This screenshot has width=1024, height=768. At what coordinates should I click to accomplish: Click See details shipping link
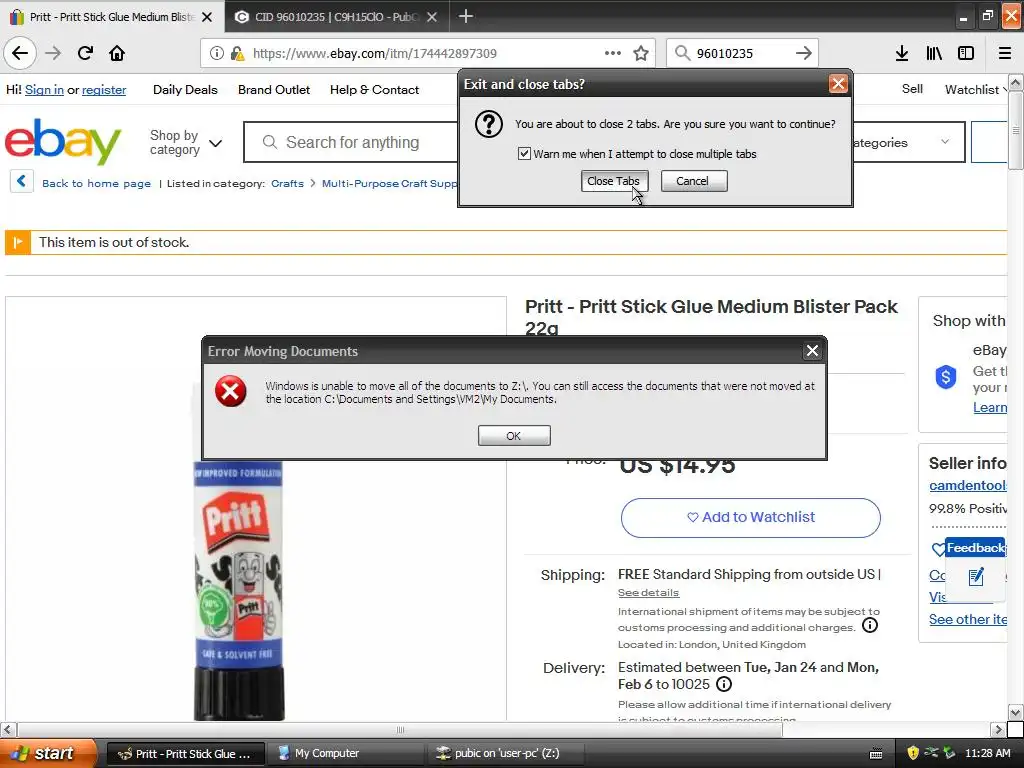click(648, 592)
